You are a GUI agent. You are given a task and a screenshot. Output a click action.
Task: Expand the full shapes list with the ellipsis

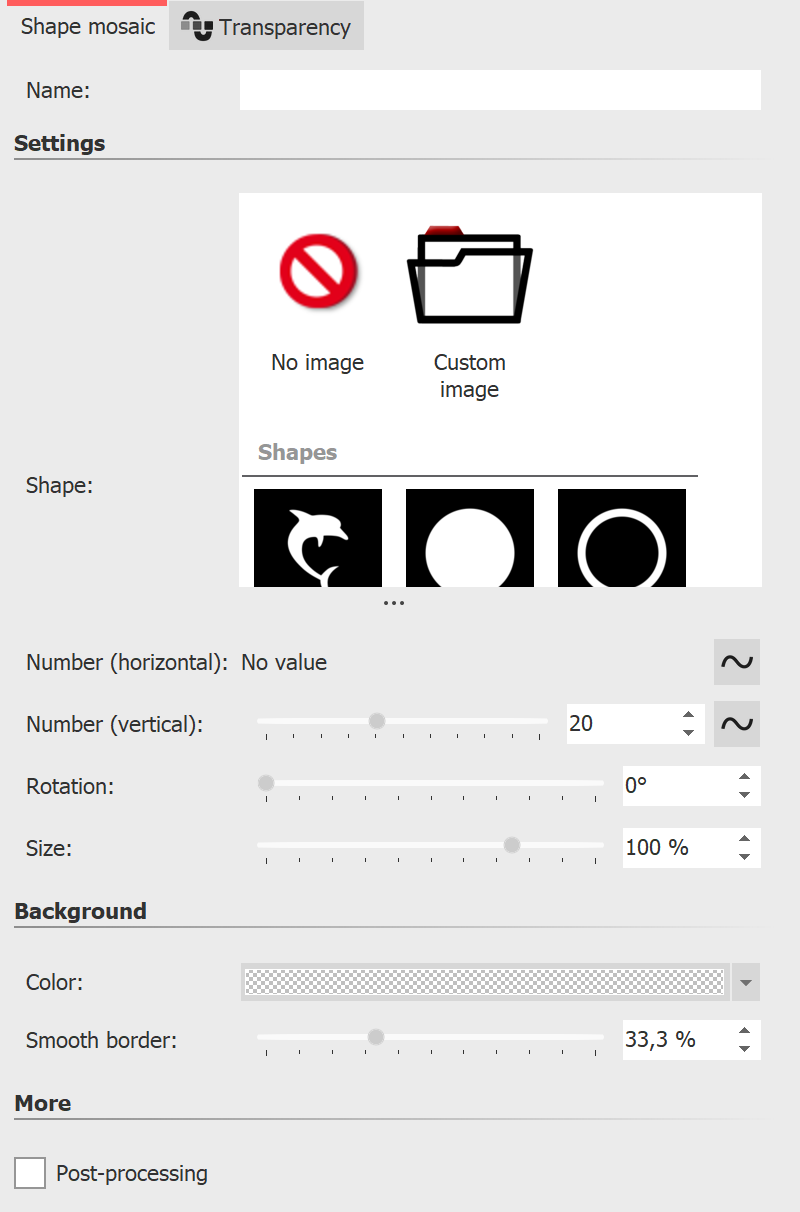tap(394, 601)
